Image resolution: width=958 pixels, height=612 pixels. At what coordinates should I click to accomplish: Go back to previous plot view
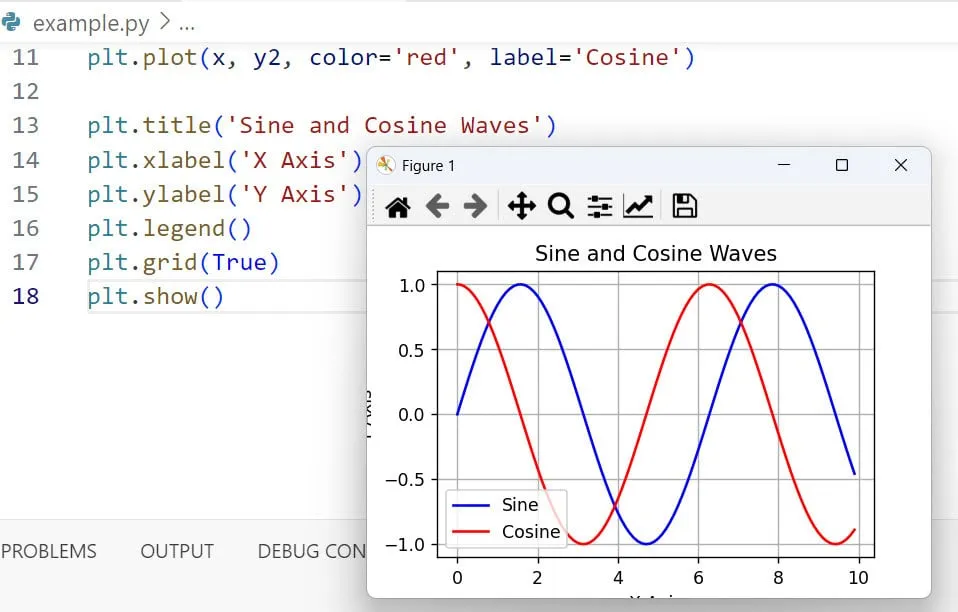click(x=437, y=206)
